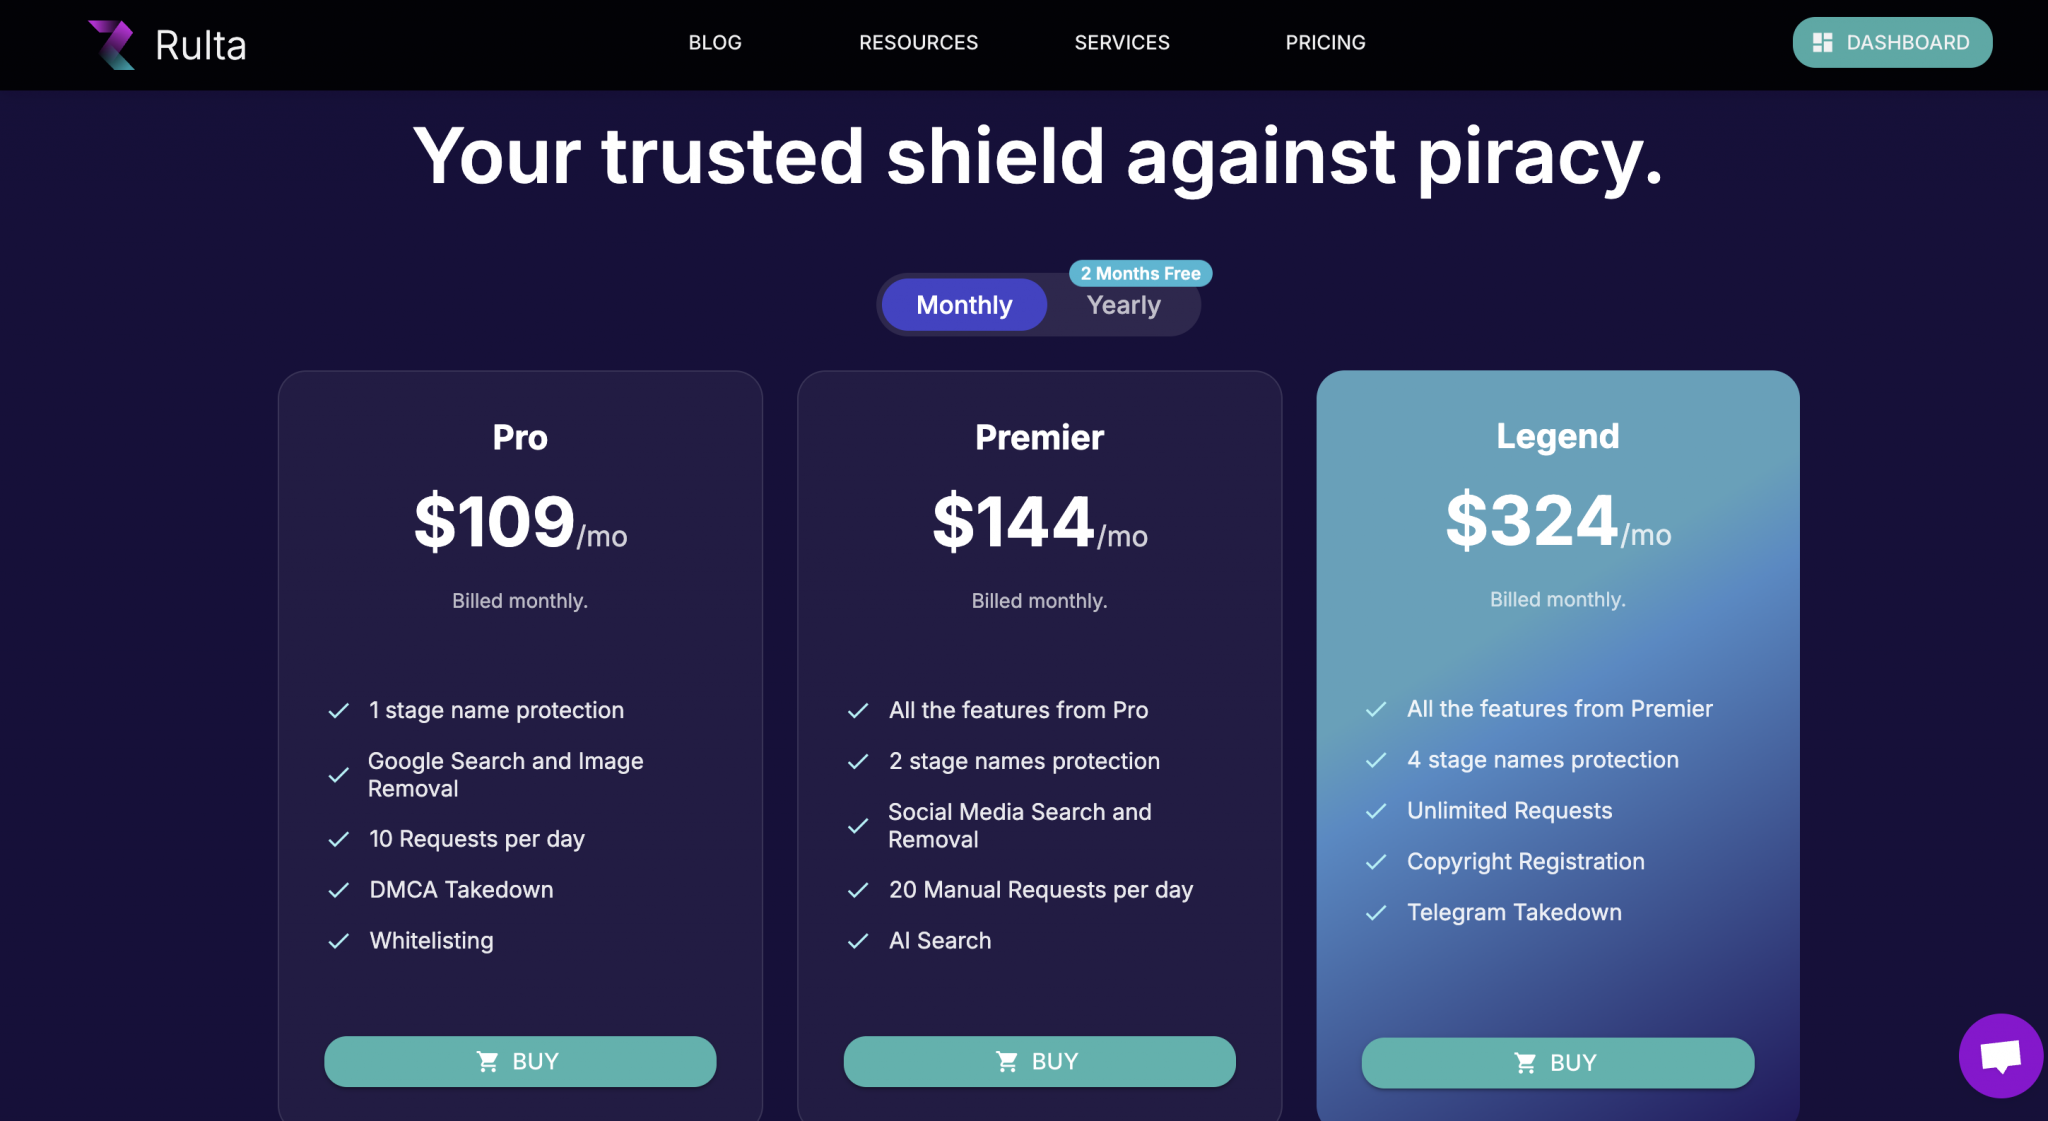Screen dimensions: 2048x1121
Task: Navigate to Pricing in the navbar
Action: (x=1325, y=43)
